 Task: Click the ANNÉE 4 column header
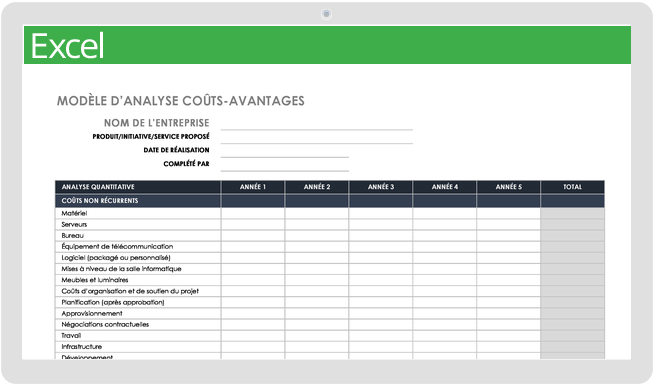445,187
